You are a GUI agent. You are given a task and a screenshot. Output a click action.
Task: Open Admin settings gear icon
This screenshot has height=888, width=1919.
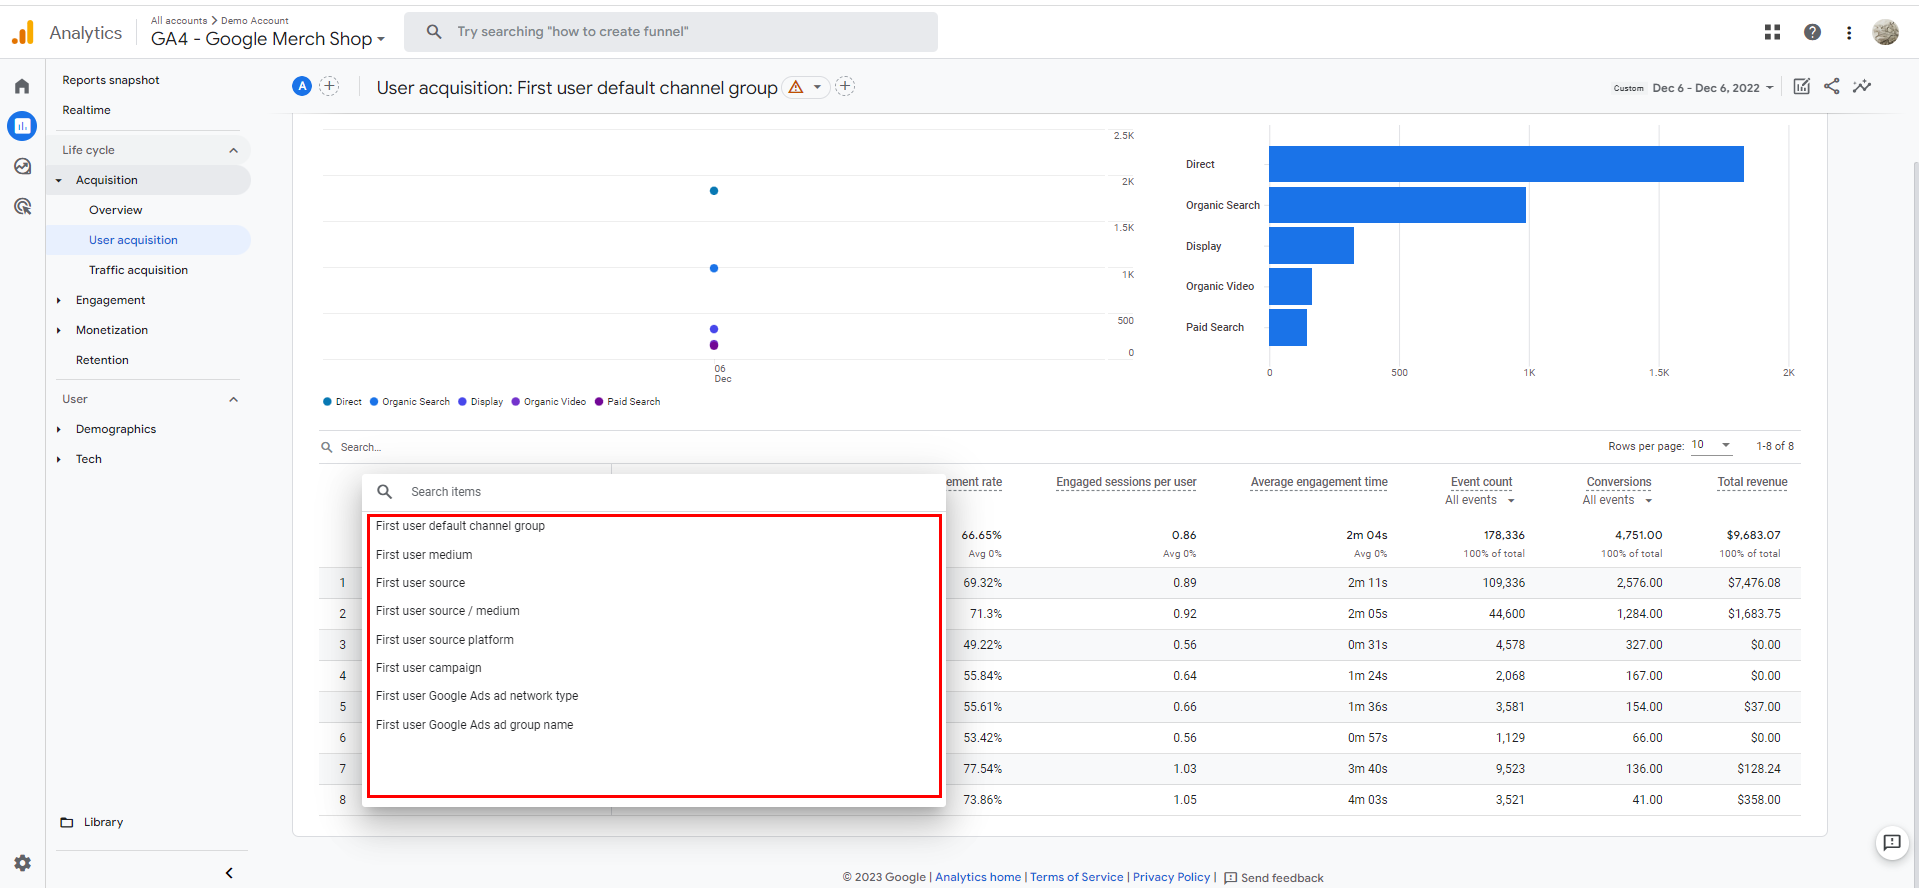(x=22, y=862)
